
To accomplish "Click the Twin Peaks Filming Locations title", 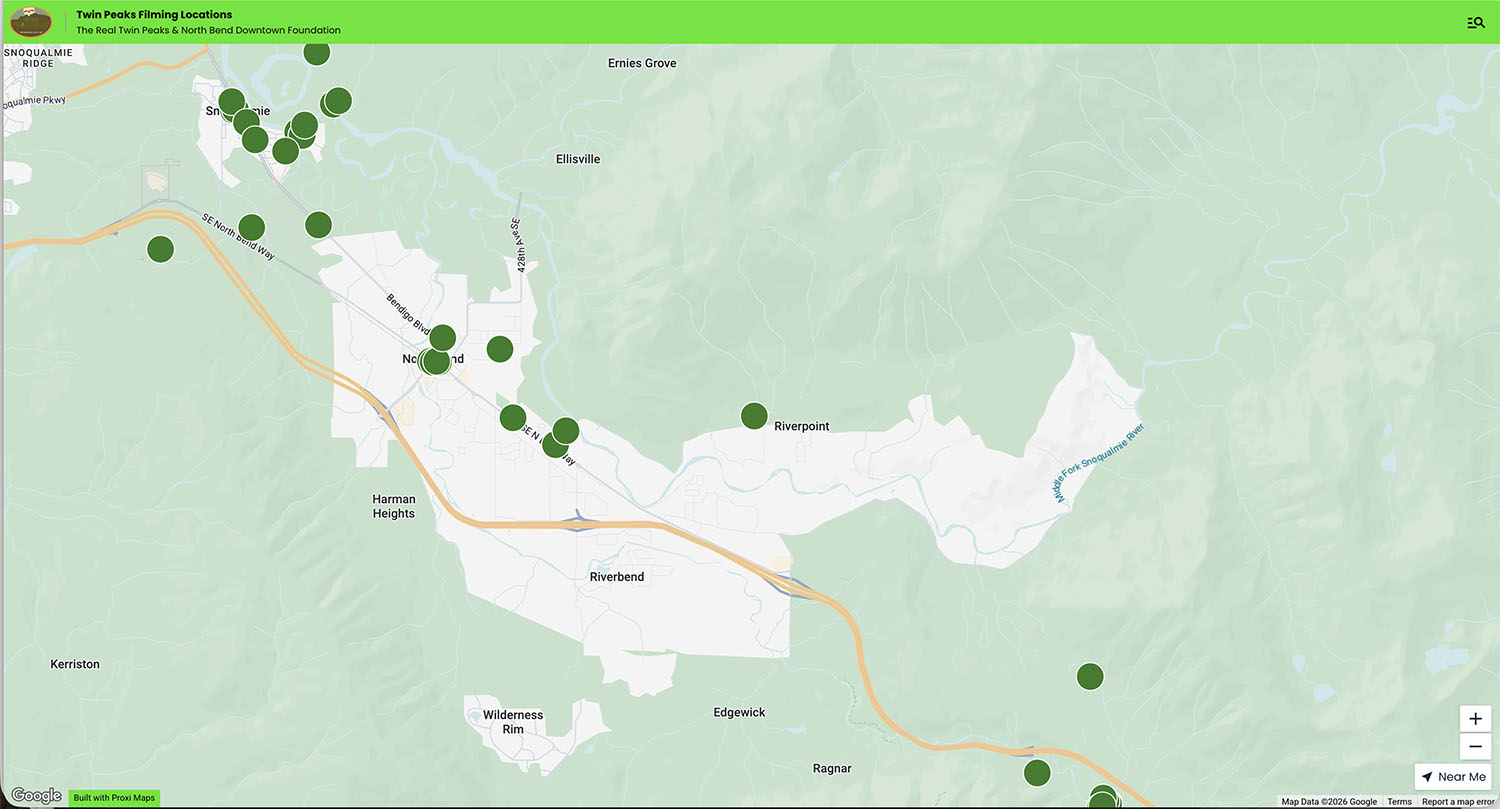I will (x=154, y=15).
